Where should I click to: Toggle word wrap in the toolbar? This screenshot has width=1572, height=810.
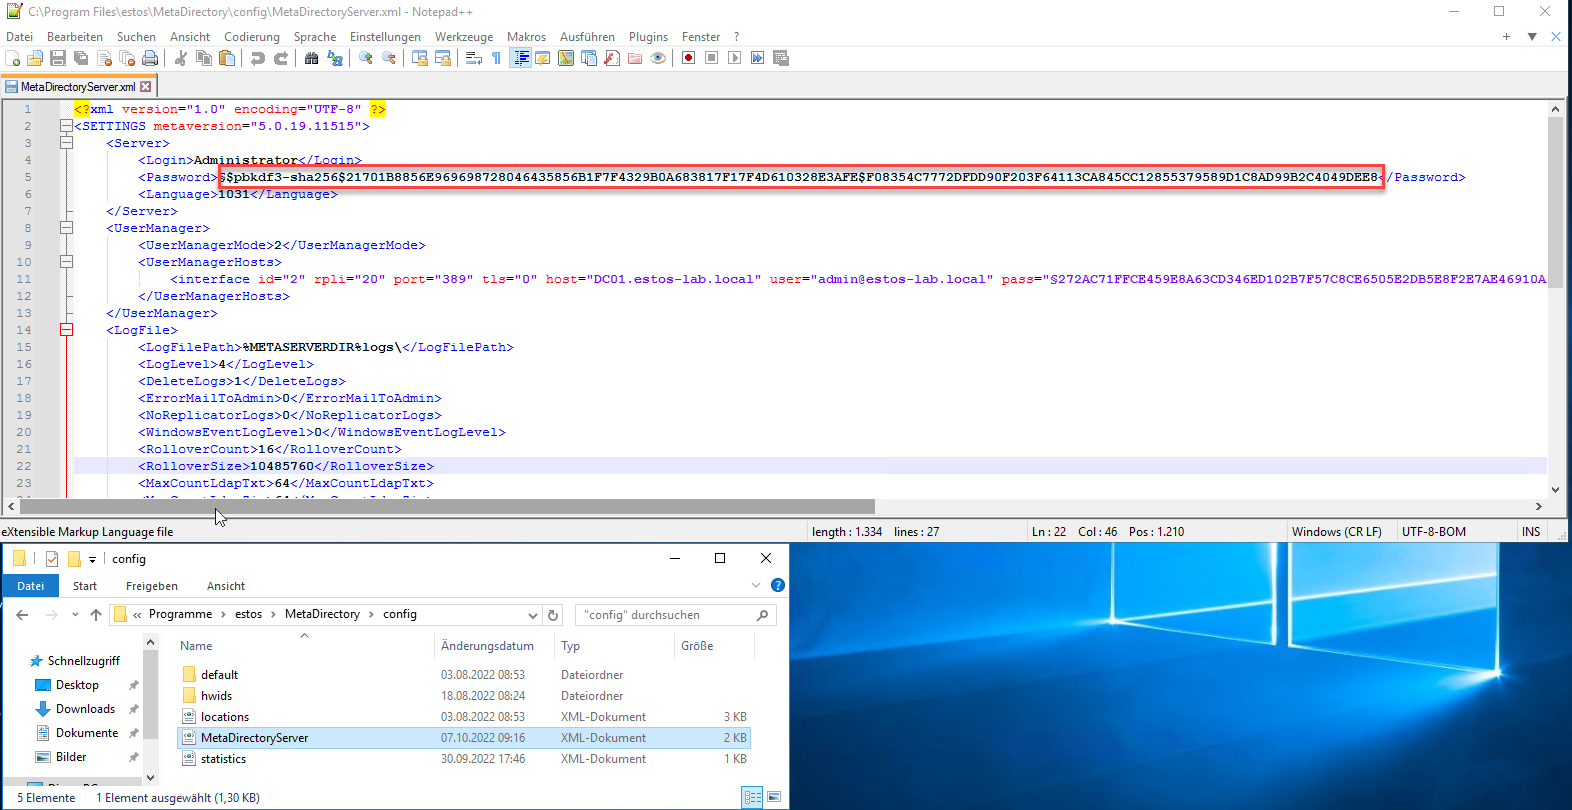474,58
